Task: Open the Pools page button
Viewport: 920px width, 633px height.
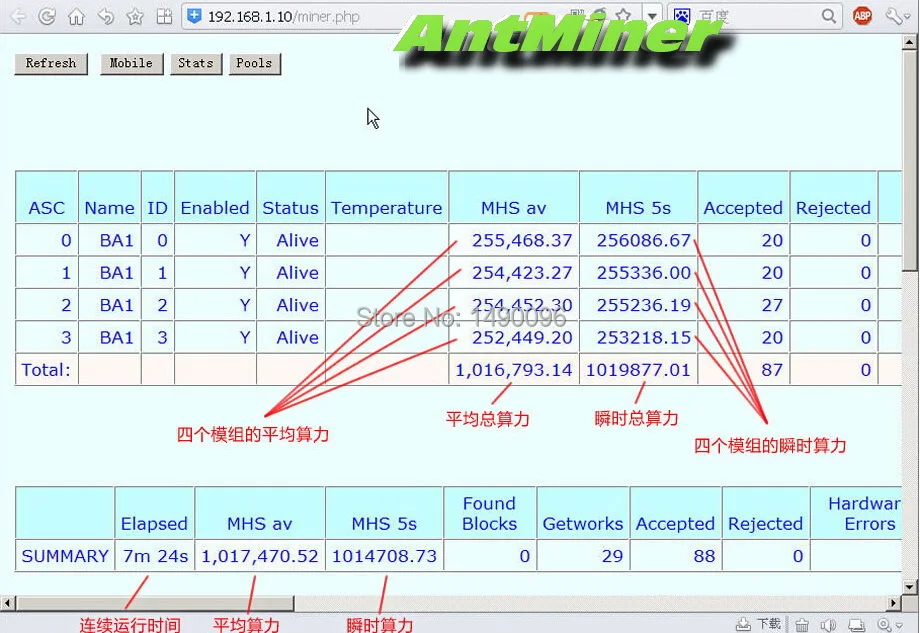Action: (x=255, y=63)
